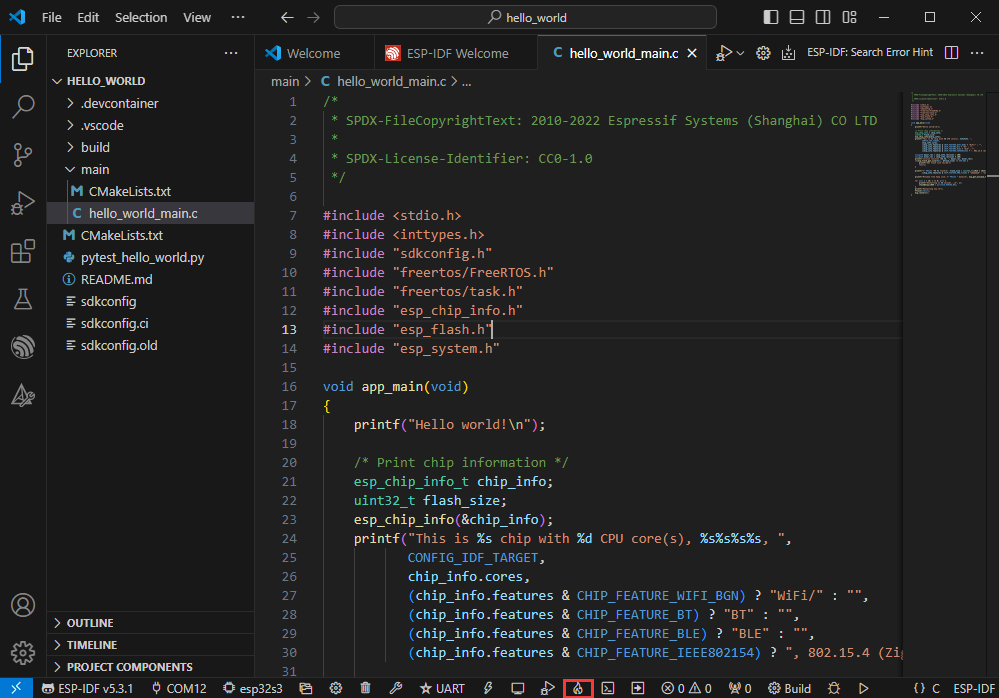Open the Testing flask icon in activity bar
999x698 pixels.
point(22,298)
